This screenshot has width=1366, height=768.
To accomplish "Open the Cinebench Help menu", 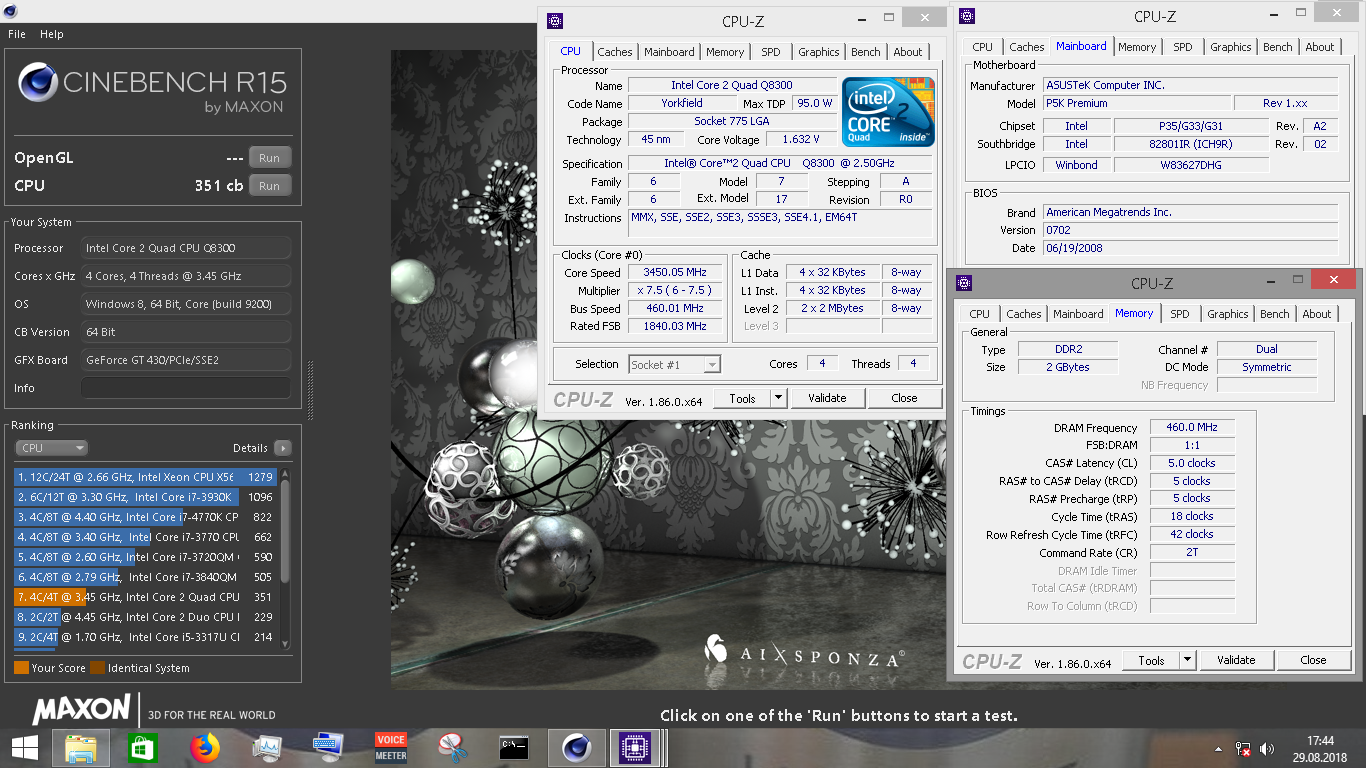I will [52, 34].
